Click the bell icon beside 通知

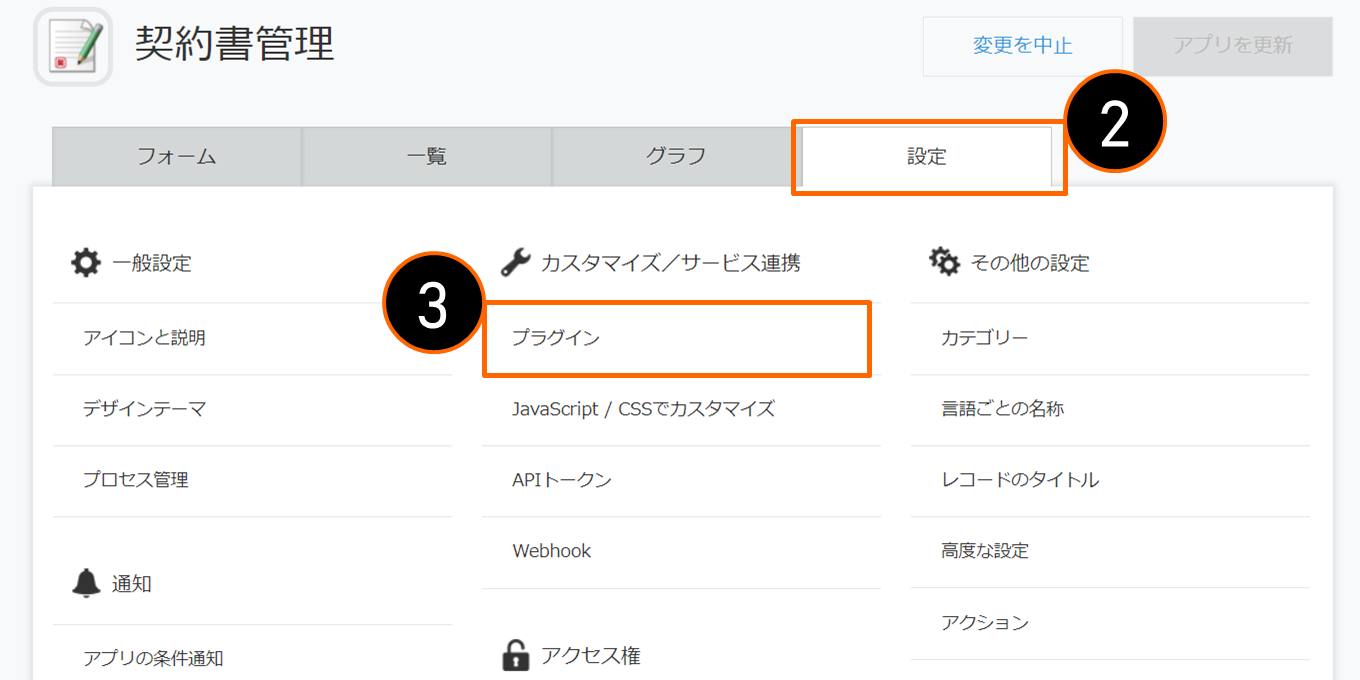87,583
